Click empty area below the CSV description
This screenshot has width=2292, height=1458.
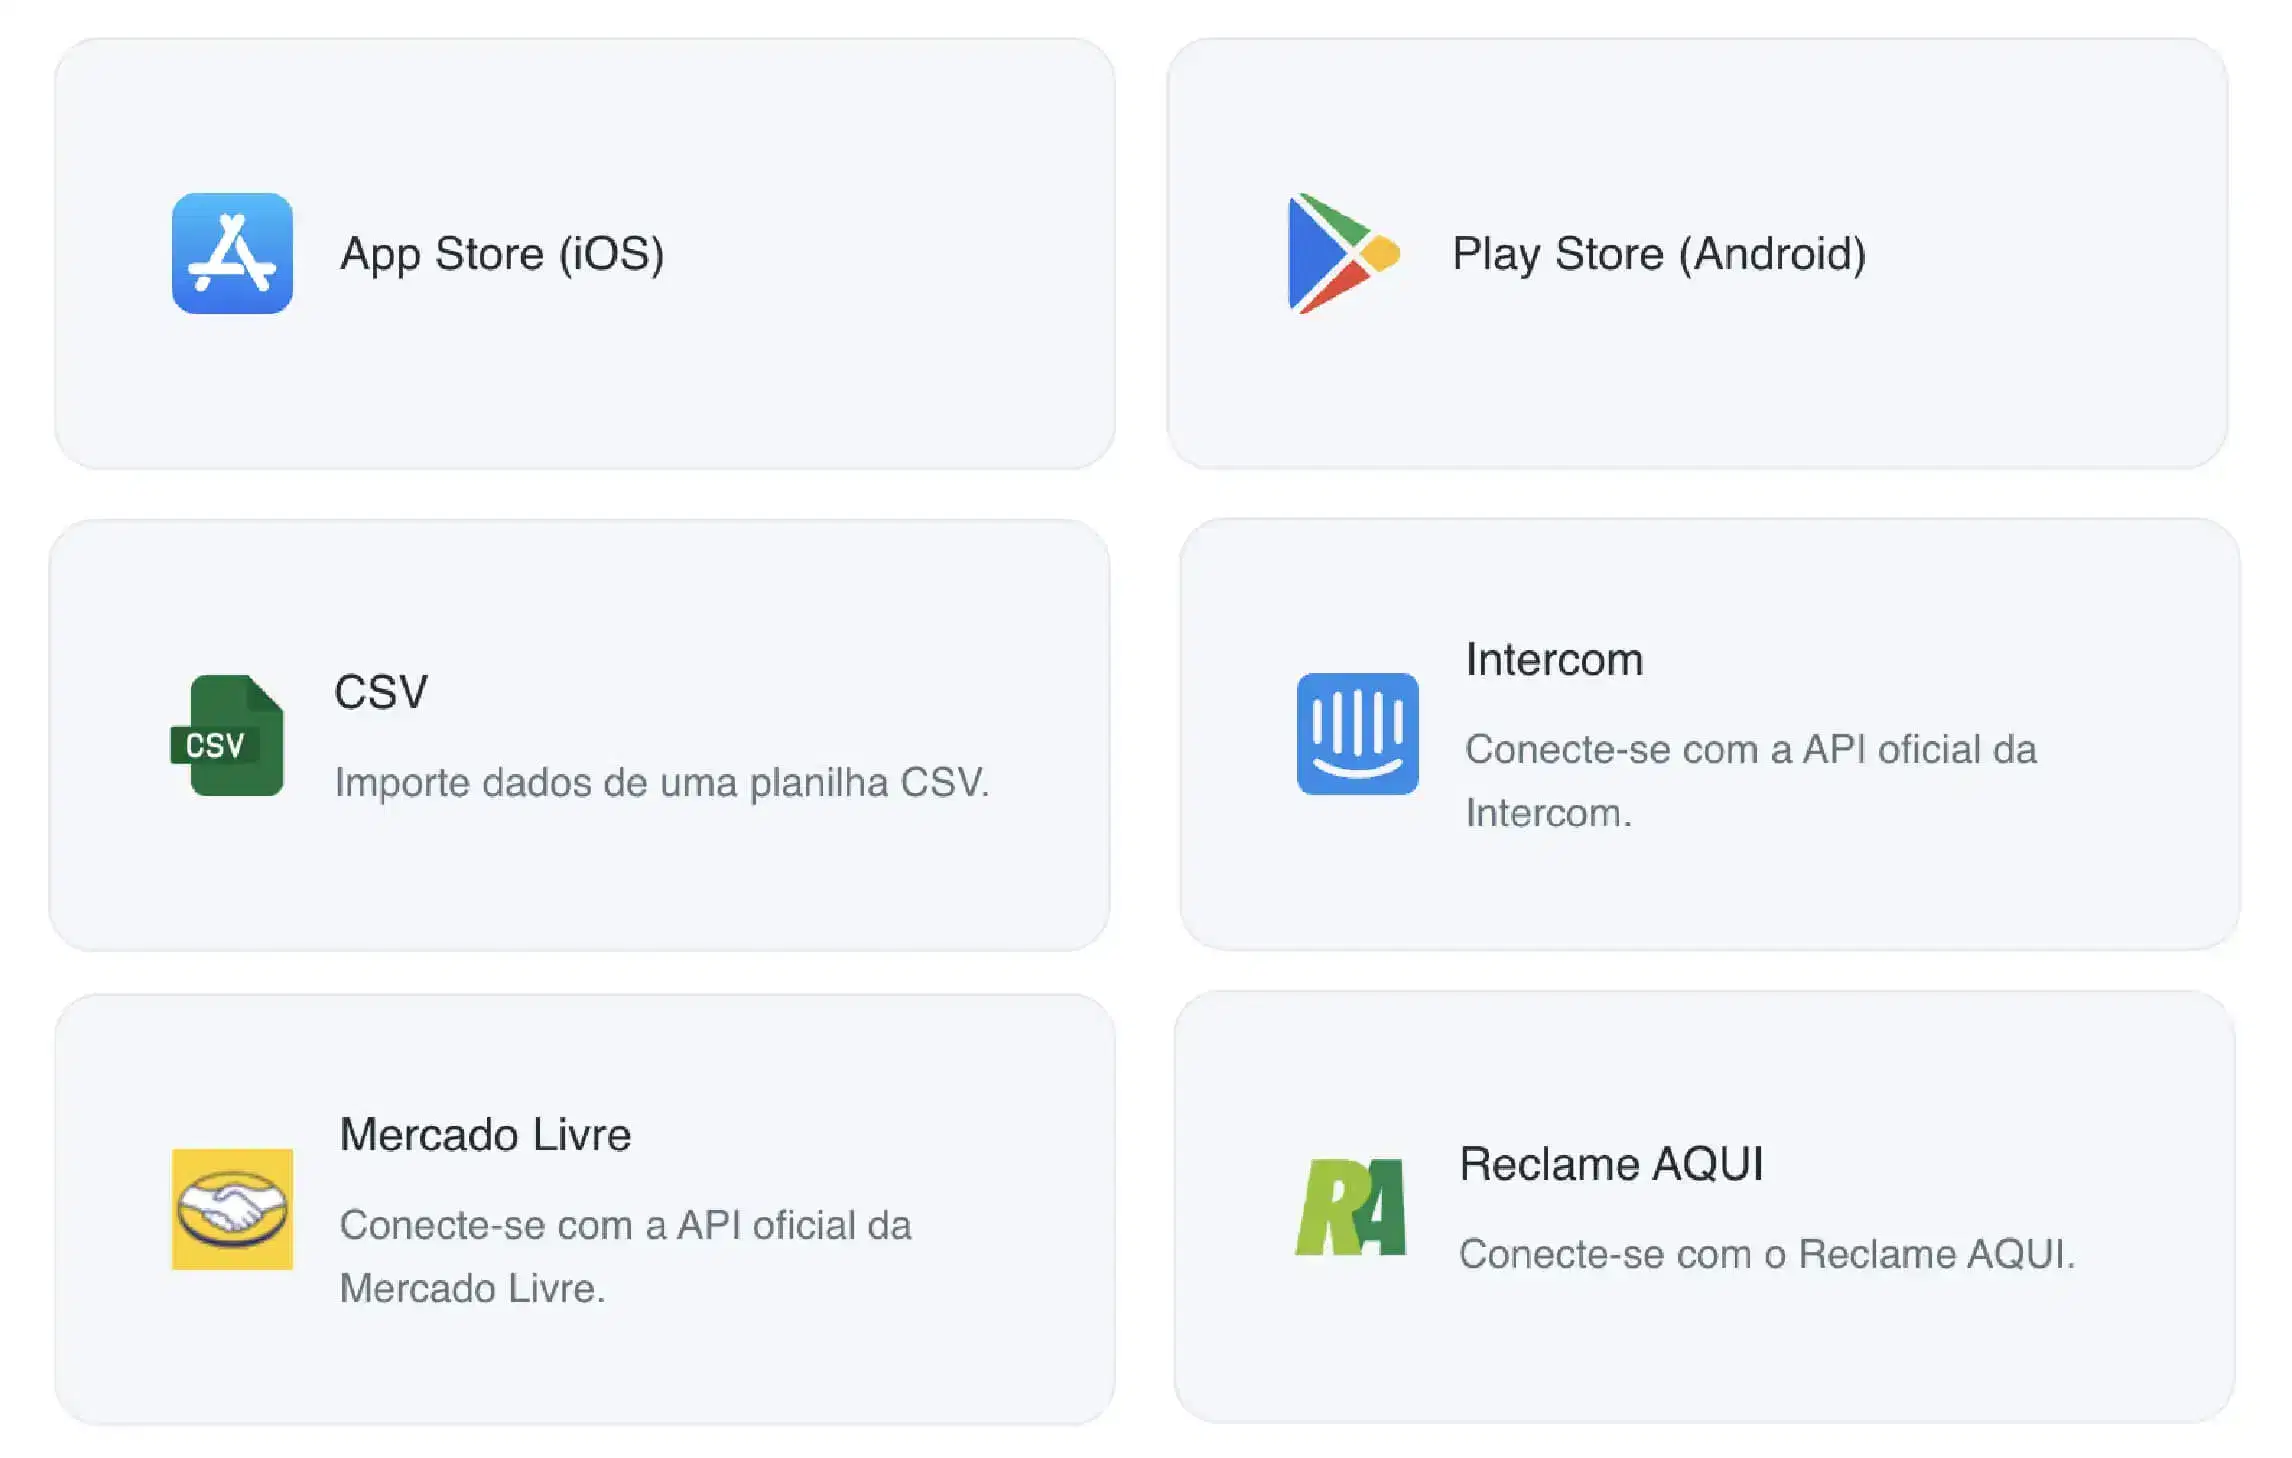pyautogui.click(x=600, y=880)
